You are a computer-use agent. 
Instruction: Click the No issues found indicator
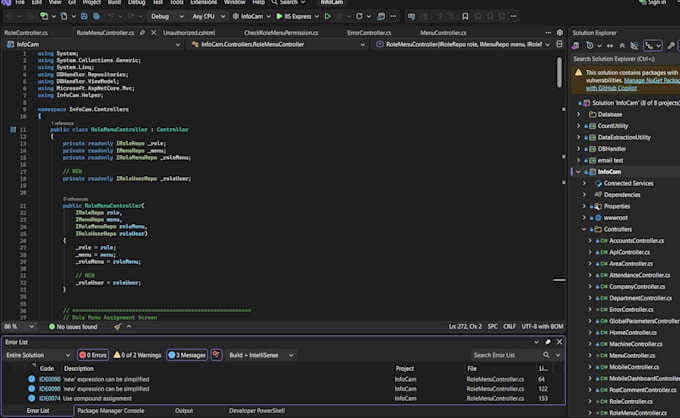coord(73,327)
